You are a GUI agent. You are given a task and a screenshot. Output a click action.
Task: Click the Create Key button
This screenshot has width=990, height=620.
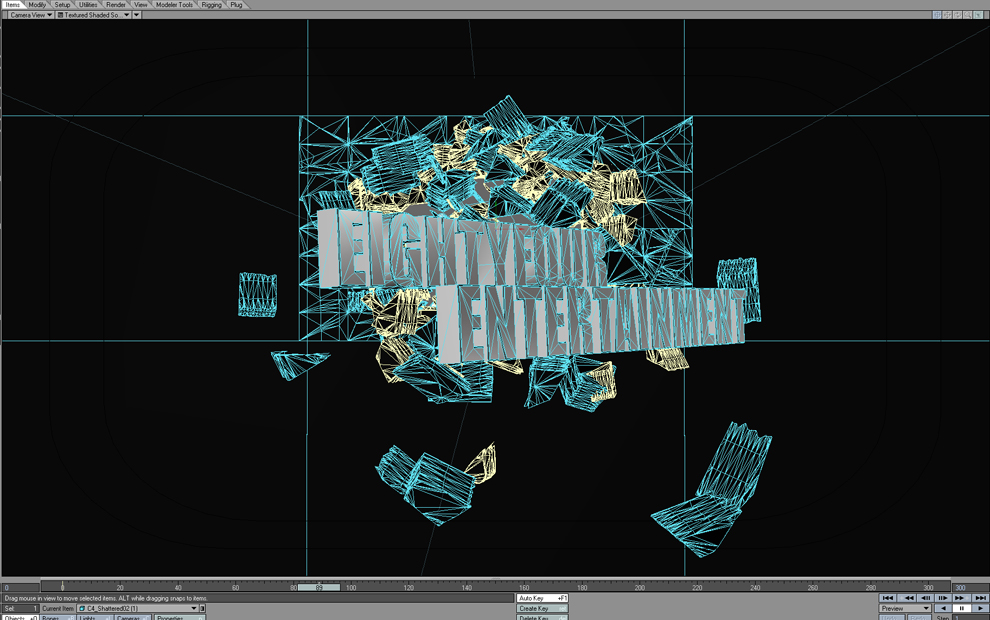coord(542,609)
